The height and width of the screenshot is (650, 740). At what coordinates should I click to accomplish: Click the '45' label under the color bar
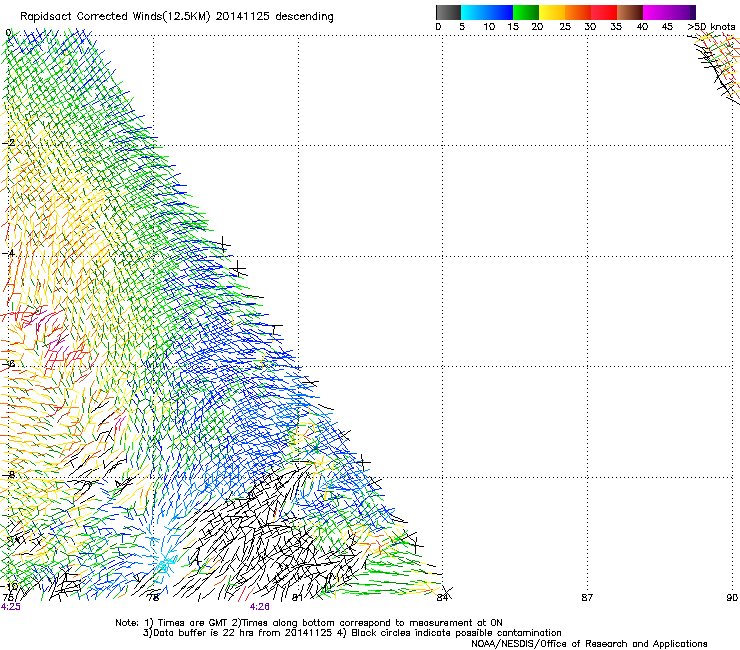point(667,27)
